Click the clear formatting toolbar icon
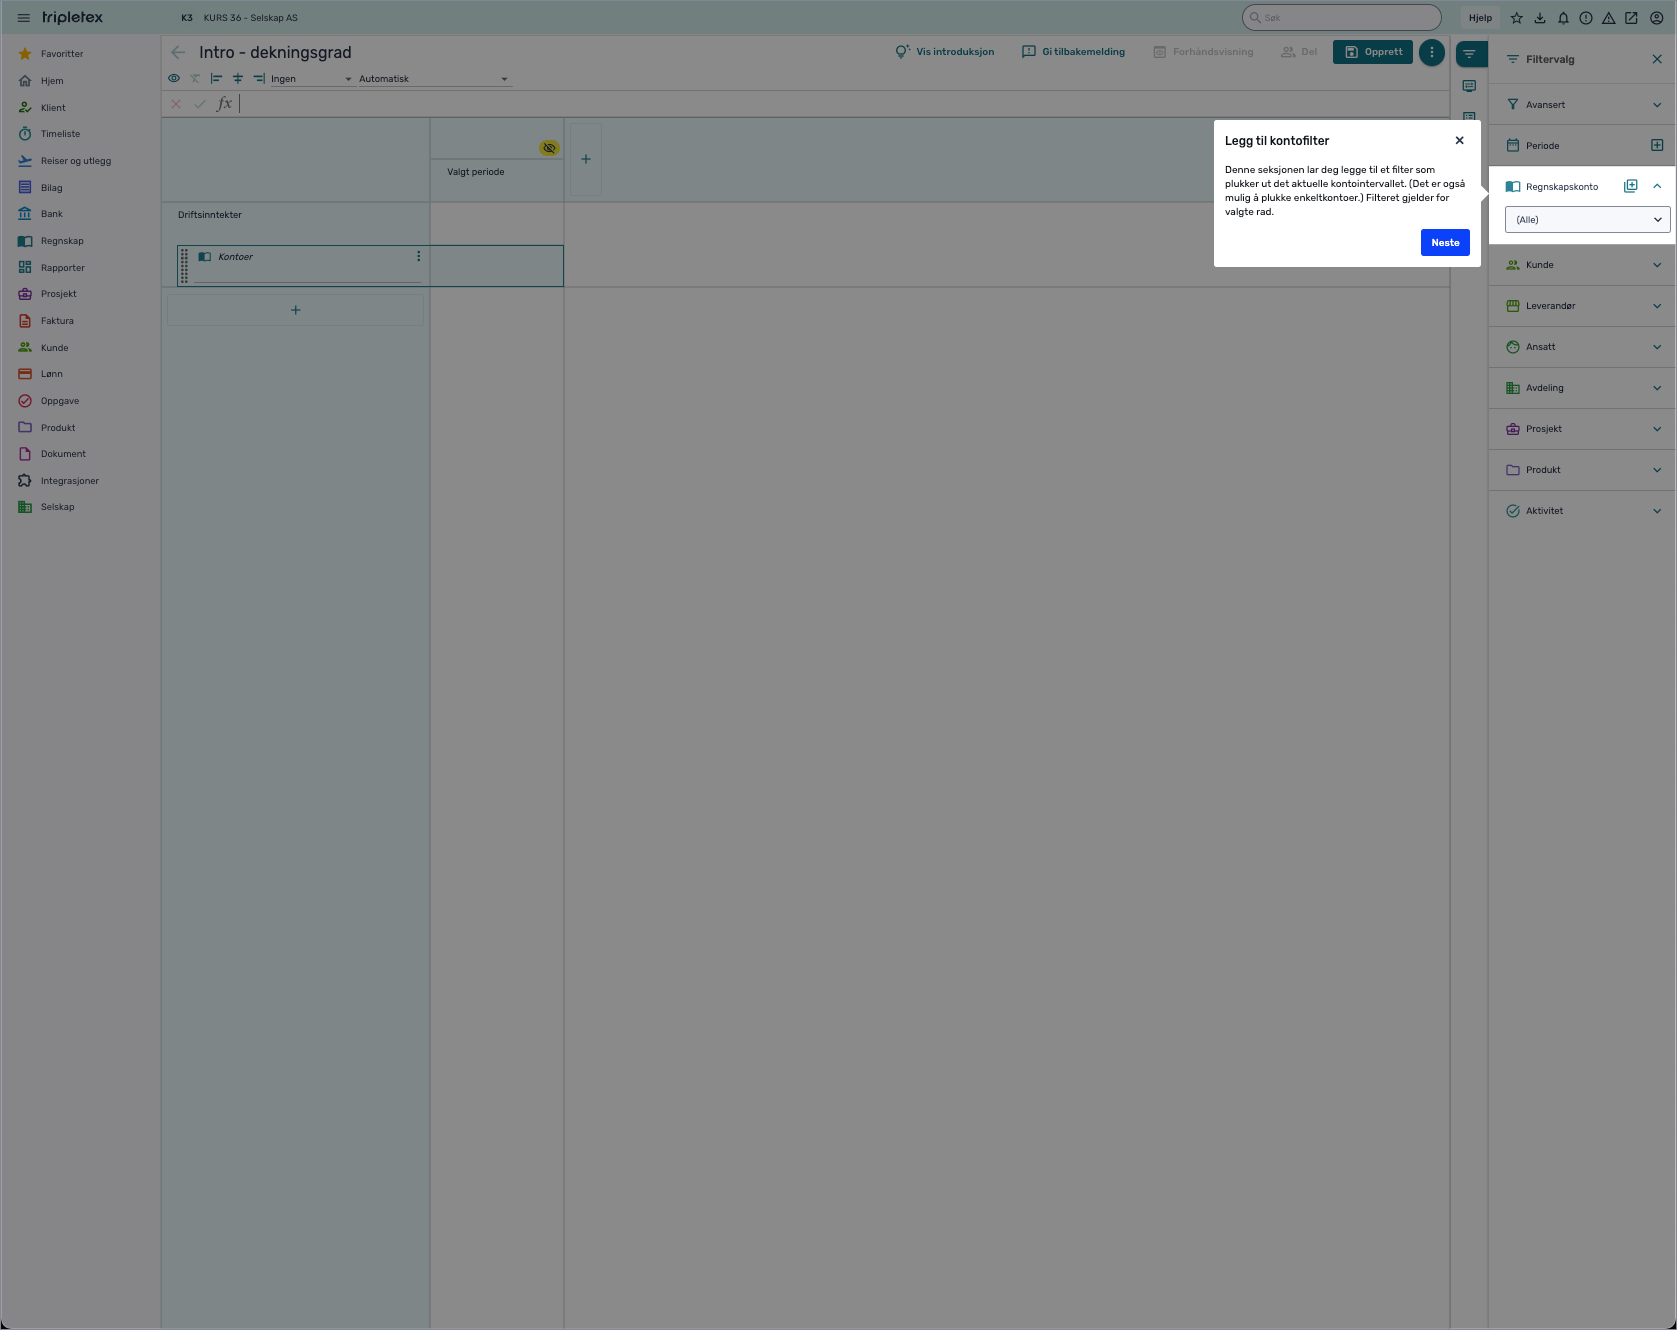Screen dimensions: 1677x1330 [x=195, y=78]
